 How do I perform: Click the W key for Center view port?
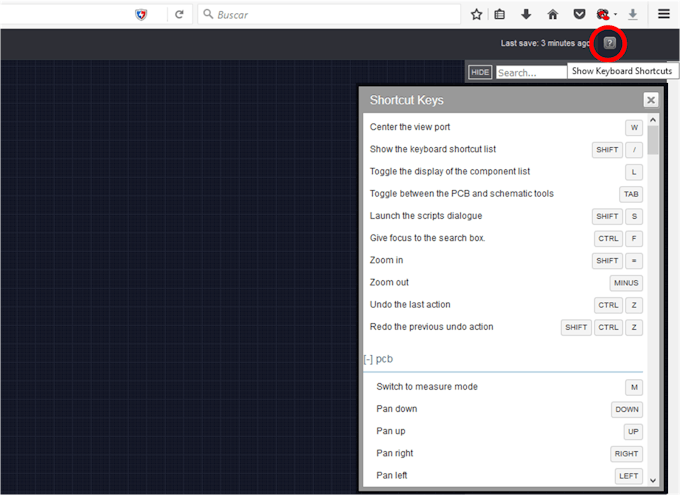[634, 128]
